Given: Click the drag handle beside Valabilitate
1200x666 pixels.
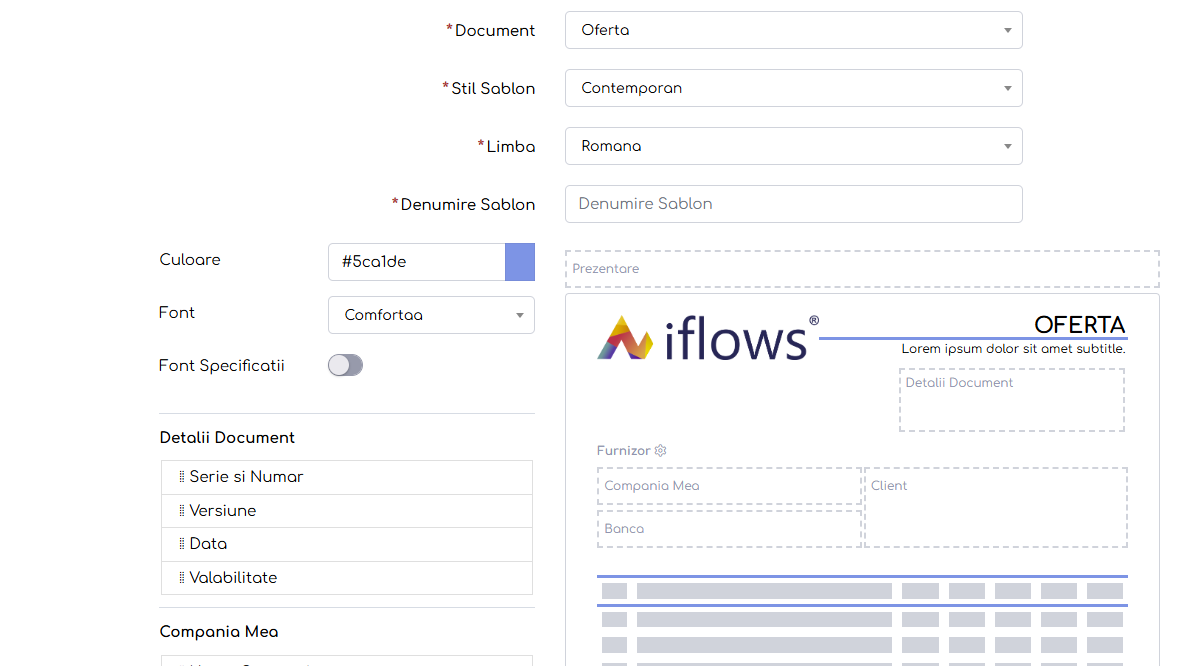Looking at the screenshot, I should click(x=181, y=578).
